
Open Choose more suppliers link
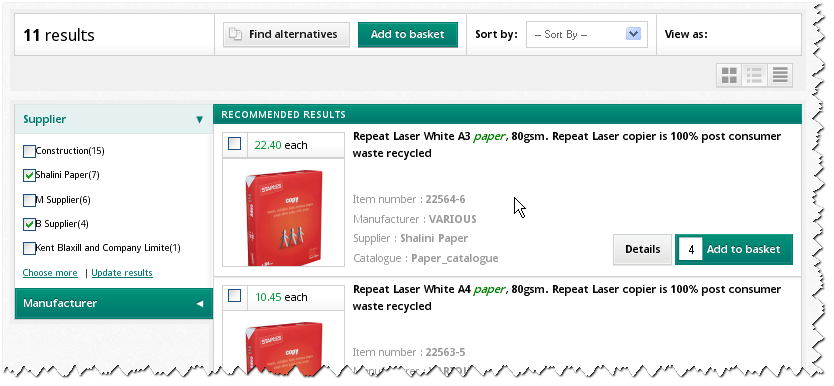(x=50, y=273)
